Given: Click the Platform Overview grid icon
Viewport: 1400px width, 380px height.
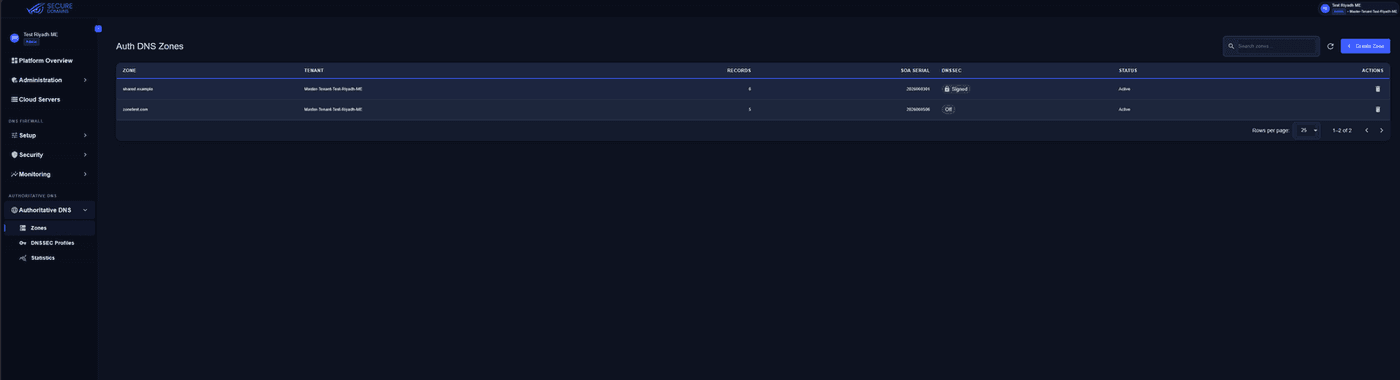Looking at the screenshot, I should click(14, 60).
